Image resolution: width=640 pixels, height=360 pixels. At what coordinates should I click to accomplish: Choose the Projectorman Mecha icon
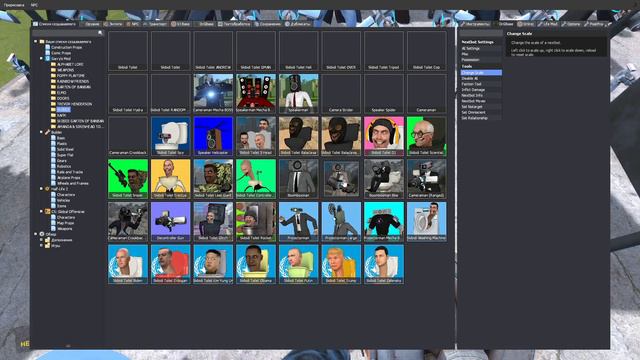pos(384,221)
